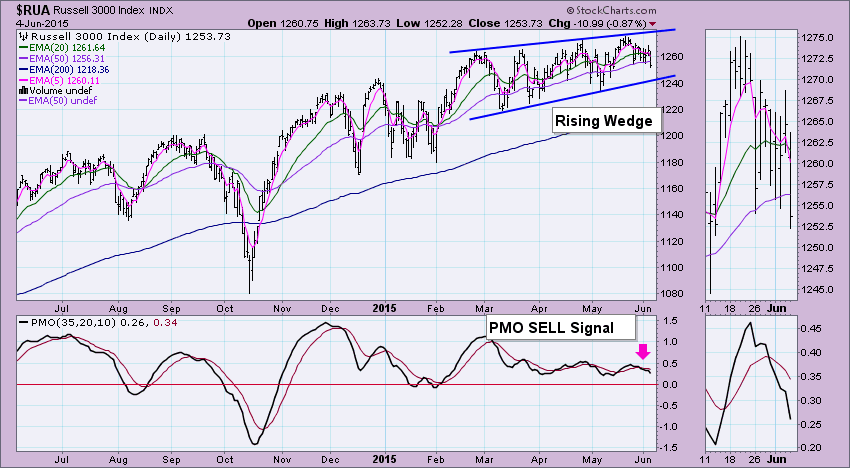Viewport: 850px width, 468px height.
Task: Click the PMO(35,20,10) indicator legend
Action: tap(98, 323)
